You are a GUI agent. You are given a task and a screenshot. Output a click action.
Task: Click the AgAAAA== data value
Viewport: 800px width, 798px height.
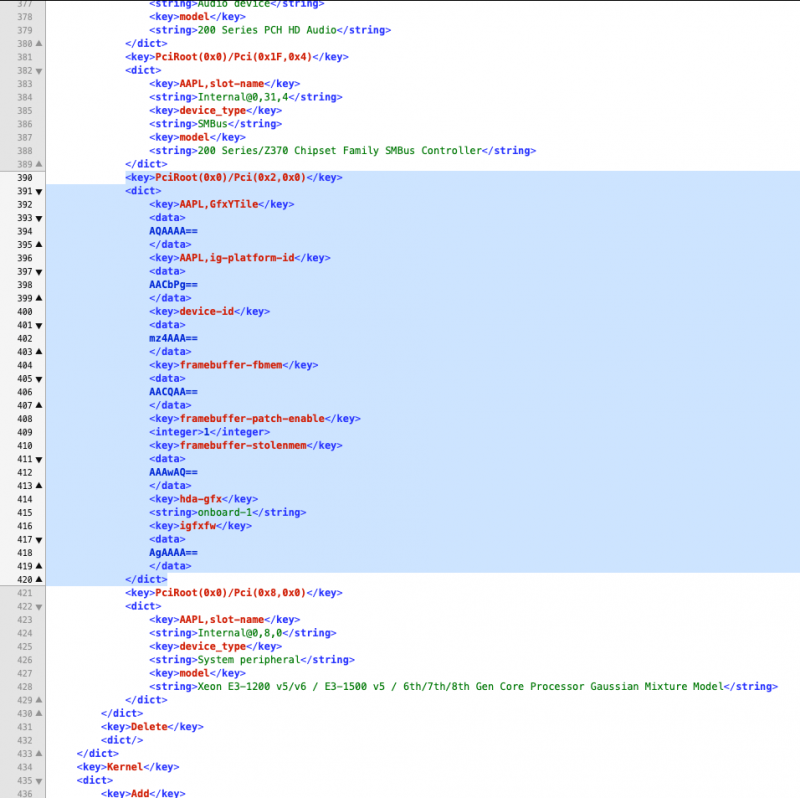coord(173,553)
